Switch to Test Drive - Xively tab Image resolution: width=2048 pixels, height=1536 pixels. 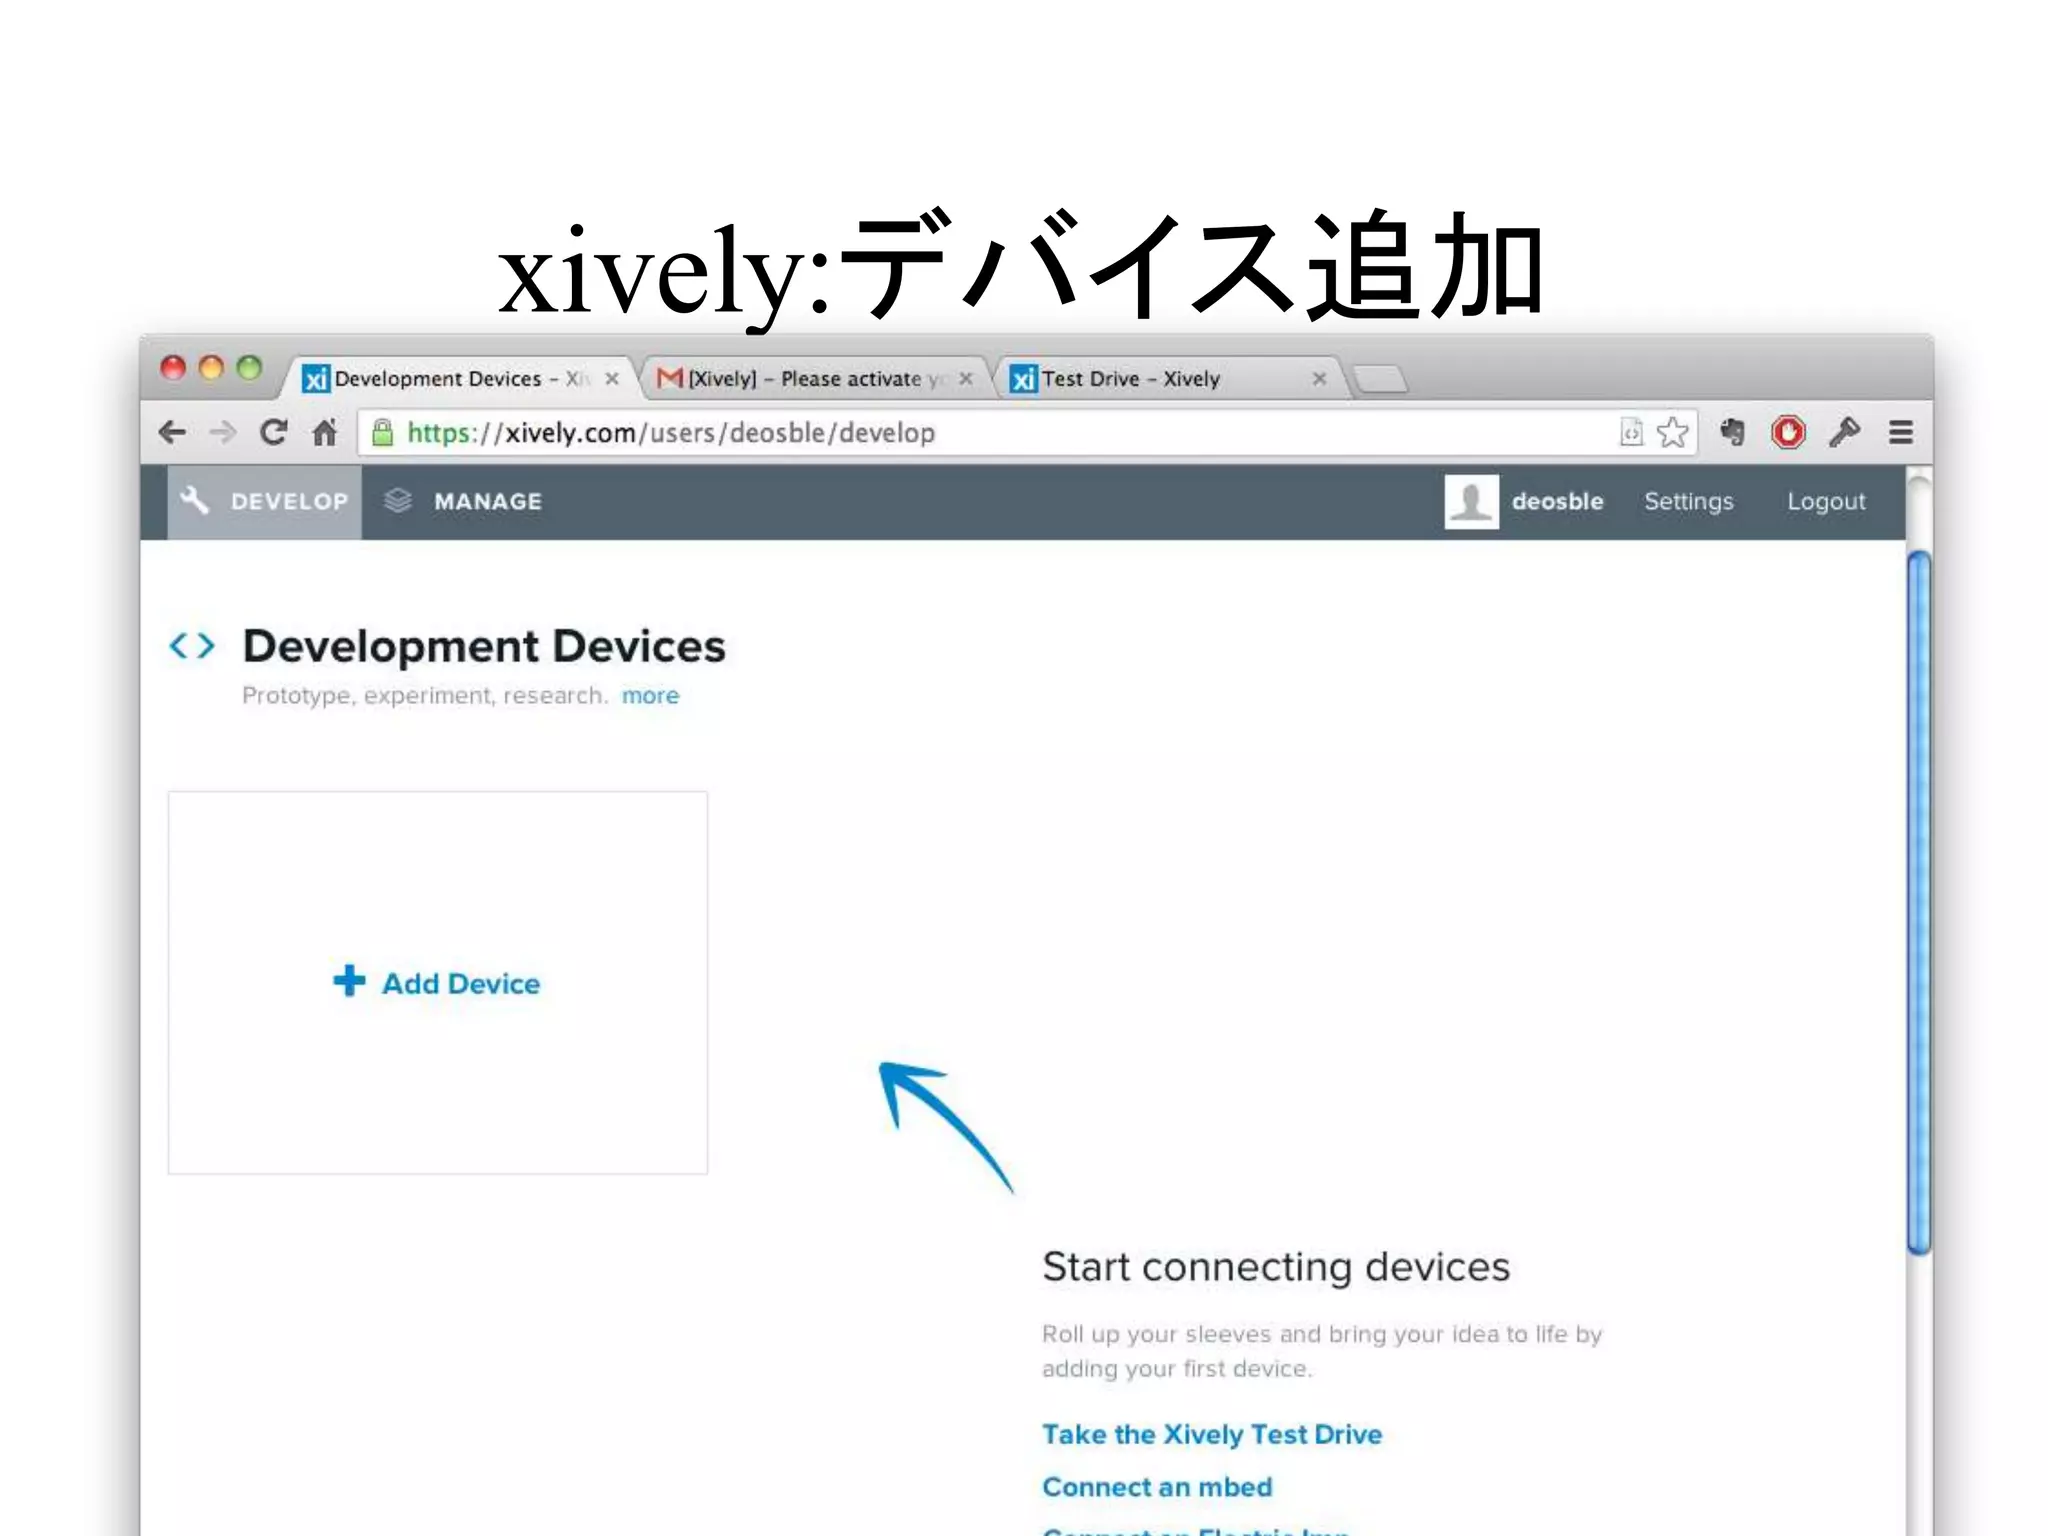coord(1170,379)
